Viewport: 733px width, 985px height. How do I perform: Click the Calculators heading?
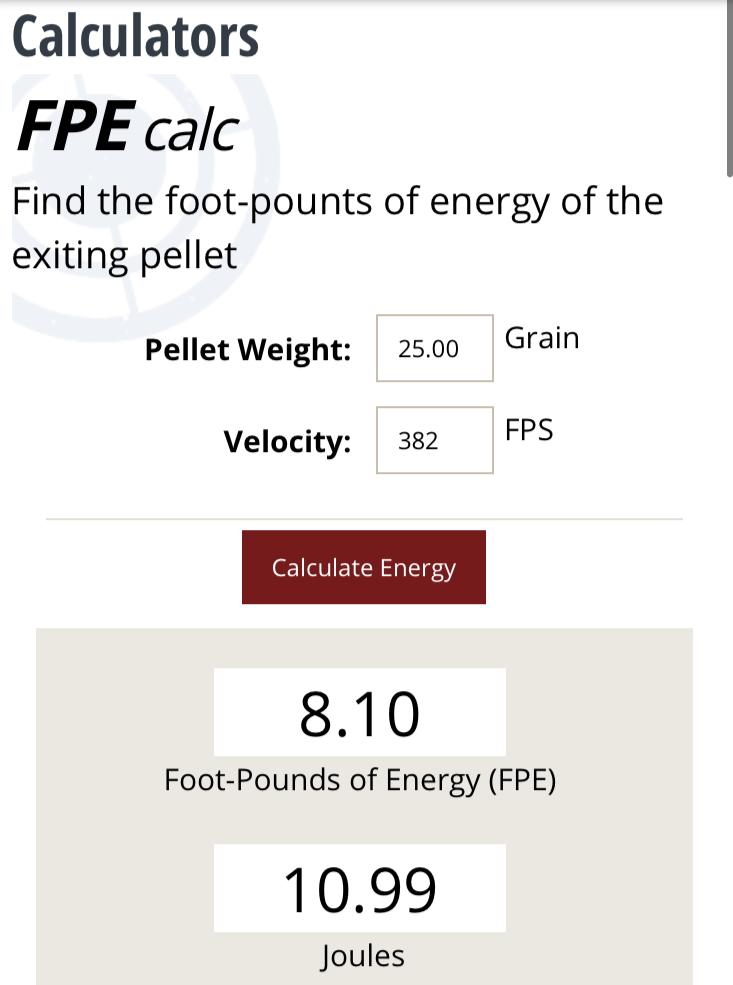point(136,36)
